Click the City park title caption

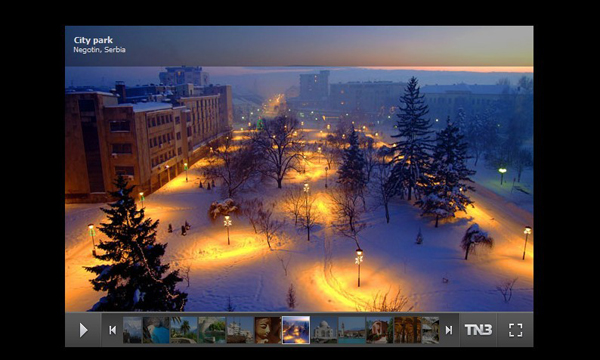[93, 40]
